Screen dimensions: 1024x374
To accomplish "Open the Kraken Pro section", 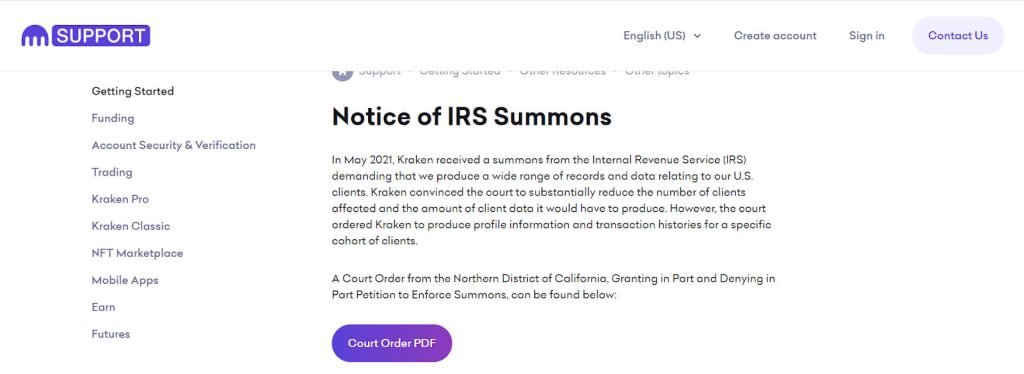I will pos(120,199).
